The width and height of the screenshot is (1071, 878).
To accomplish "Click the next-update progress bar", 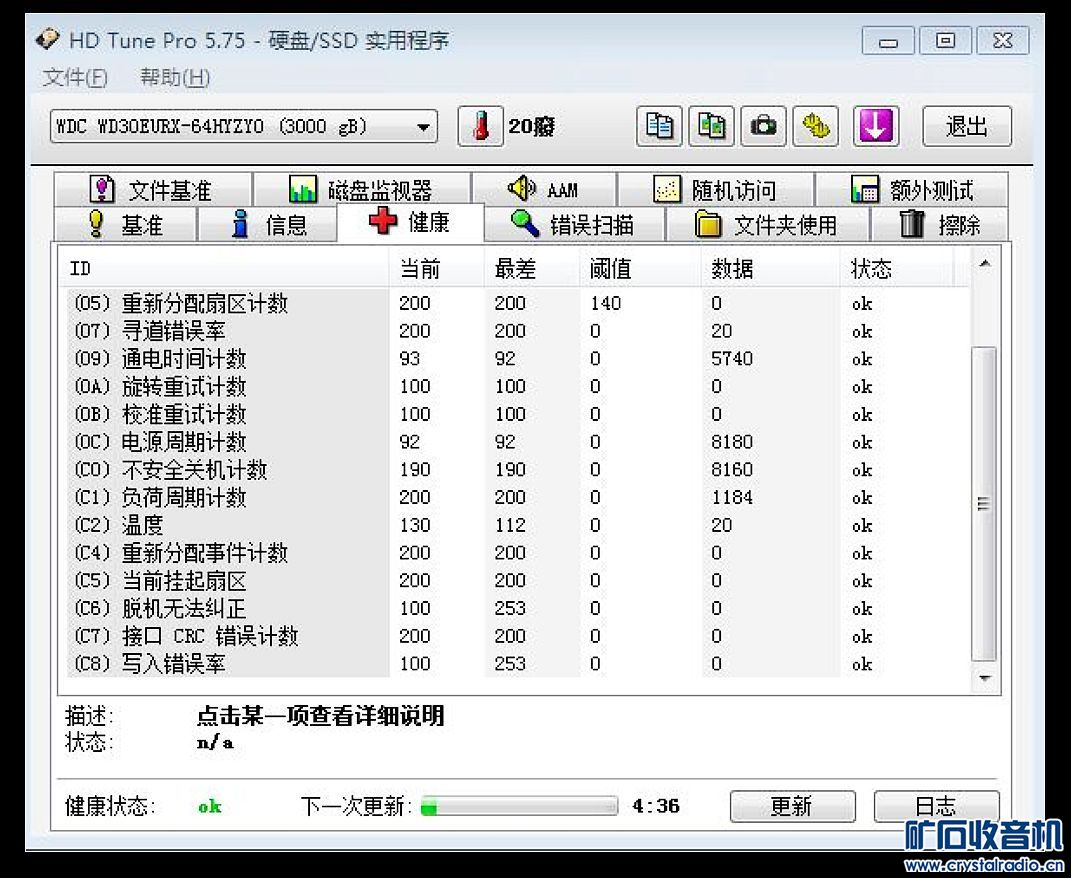I will click(519, 806).
